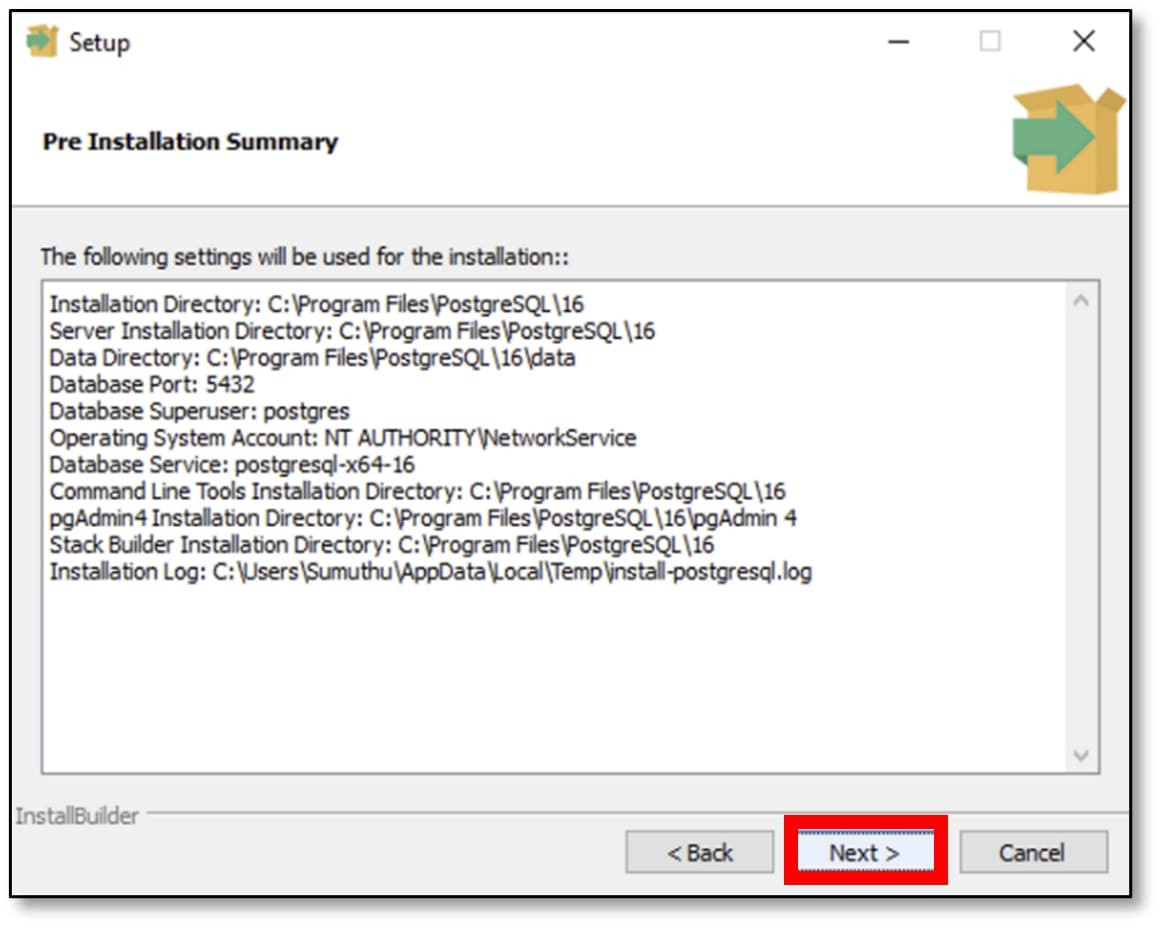This screenshot has width=1161, height=927.
Task: Click the InstallBuilder label
Action: [77, 816]
